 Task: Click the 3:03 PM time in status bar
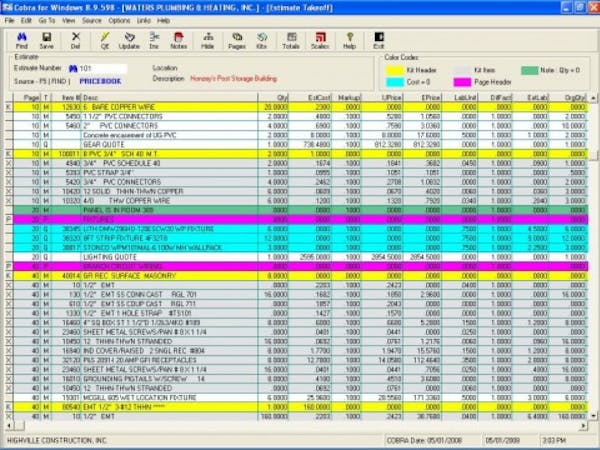point(554,441)
